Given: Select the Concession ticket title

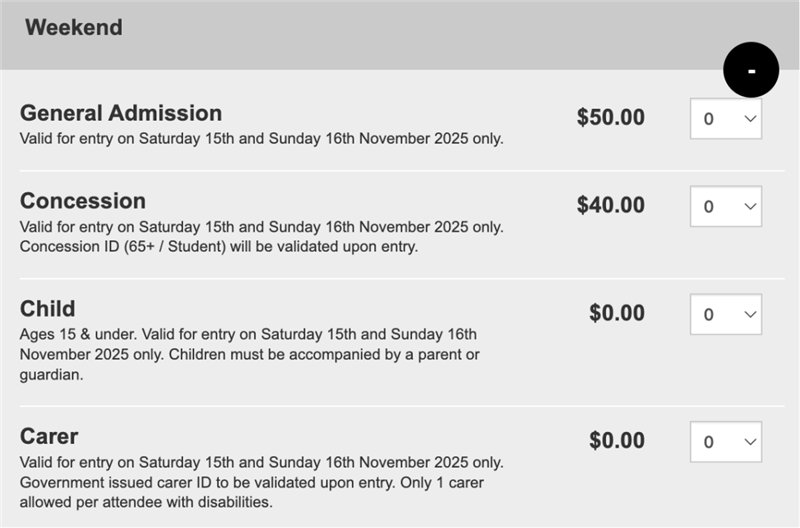Looking at the screenshot, I should [83, 200].
